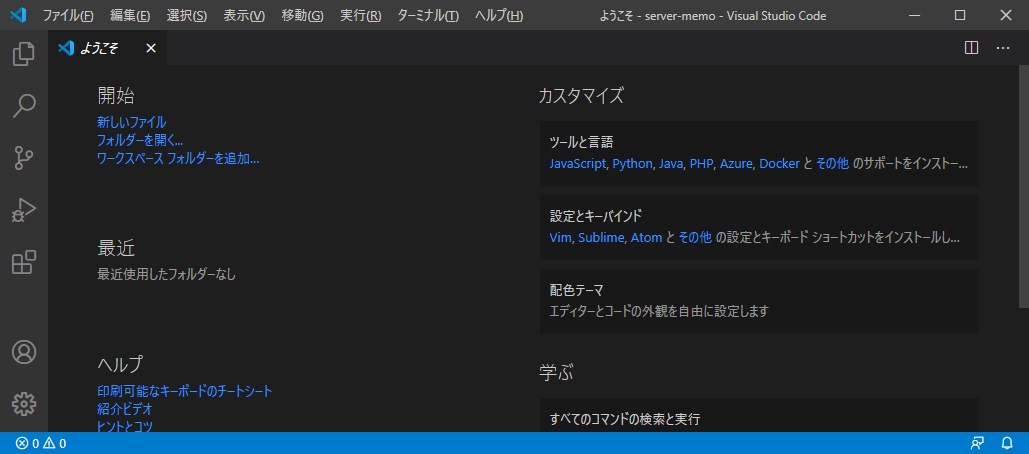Image resolution: width=1029 pixels, height=454 pixels.
Task: Select the ようこそ editor tab
Action: [x=108, y=48]
